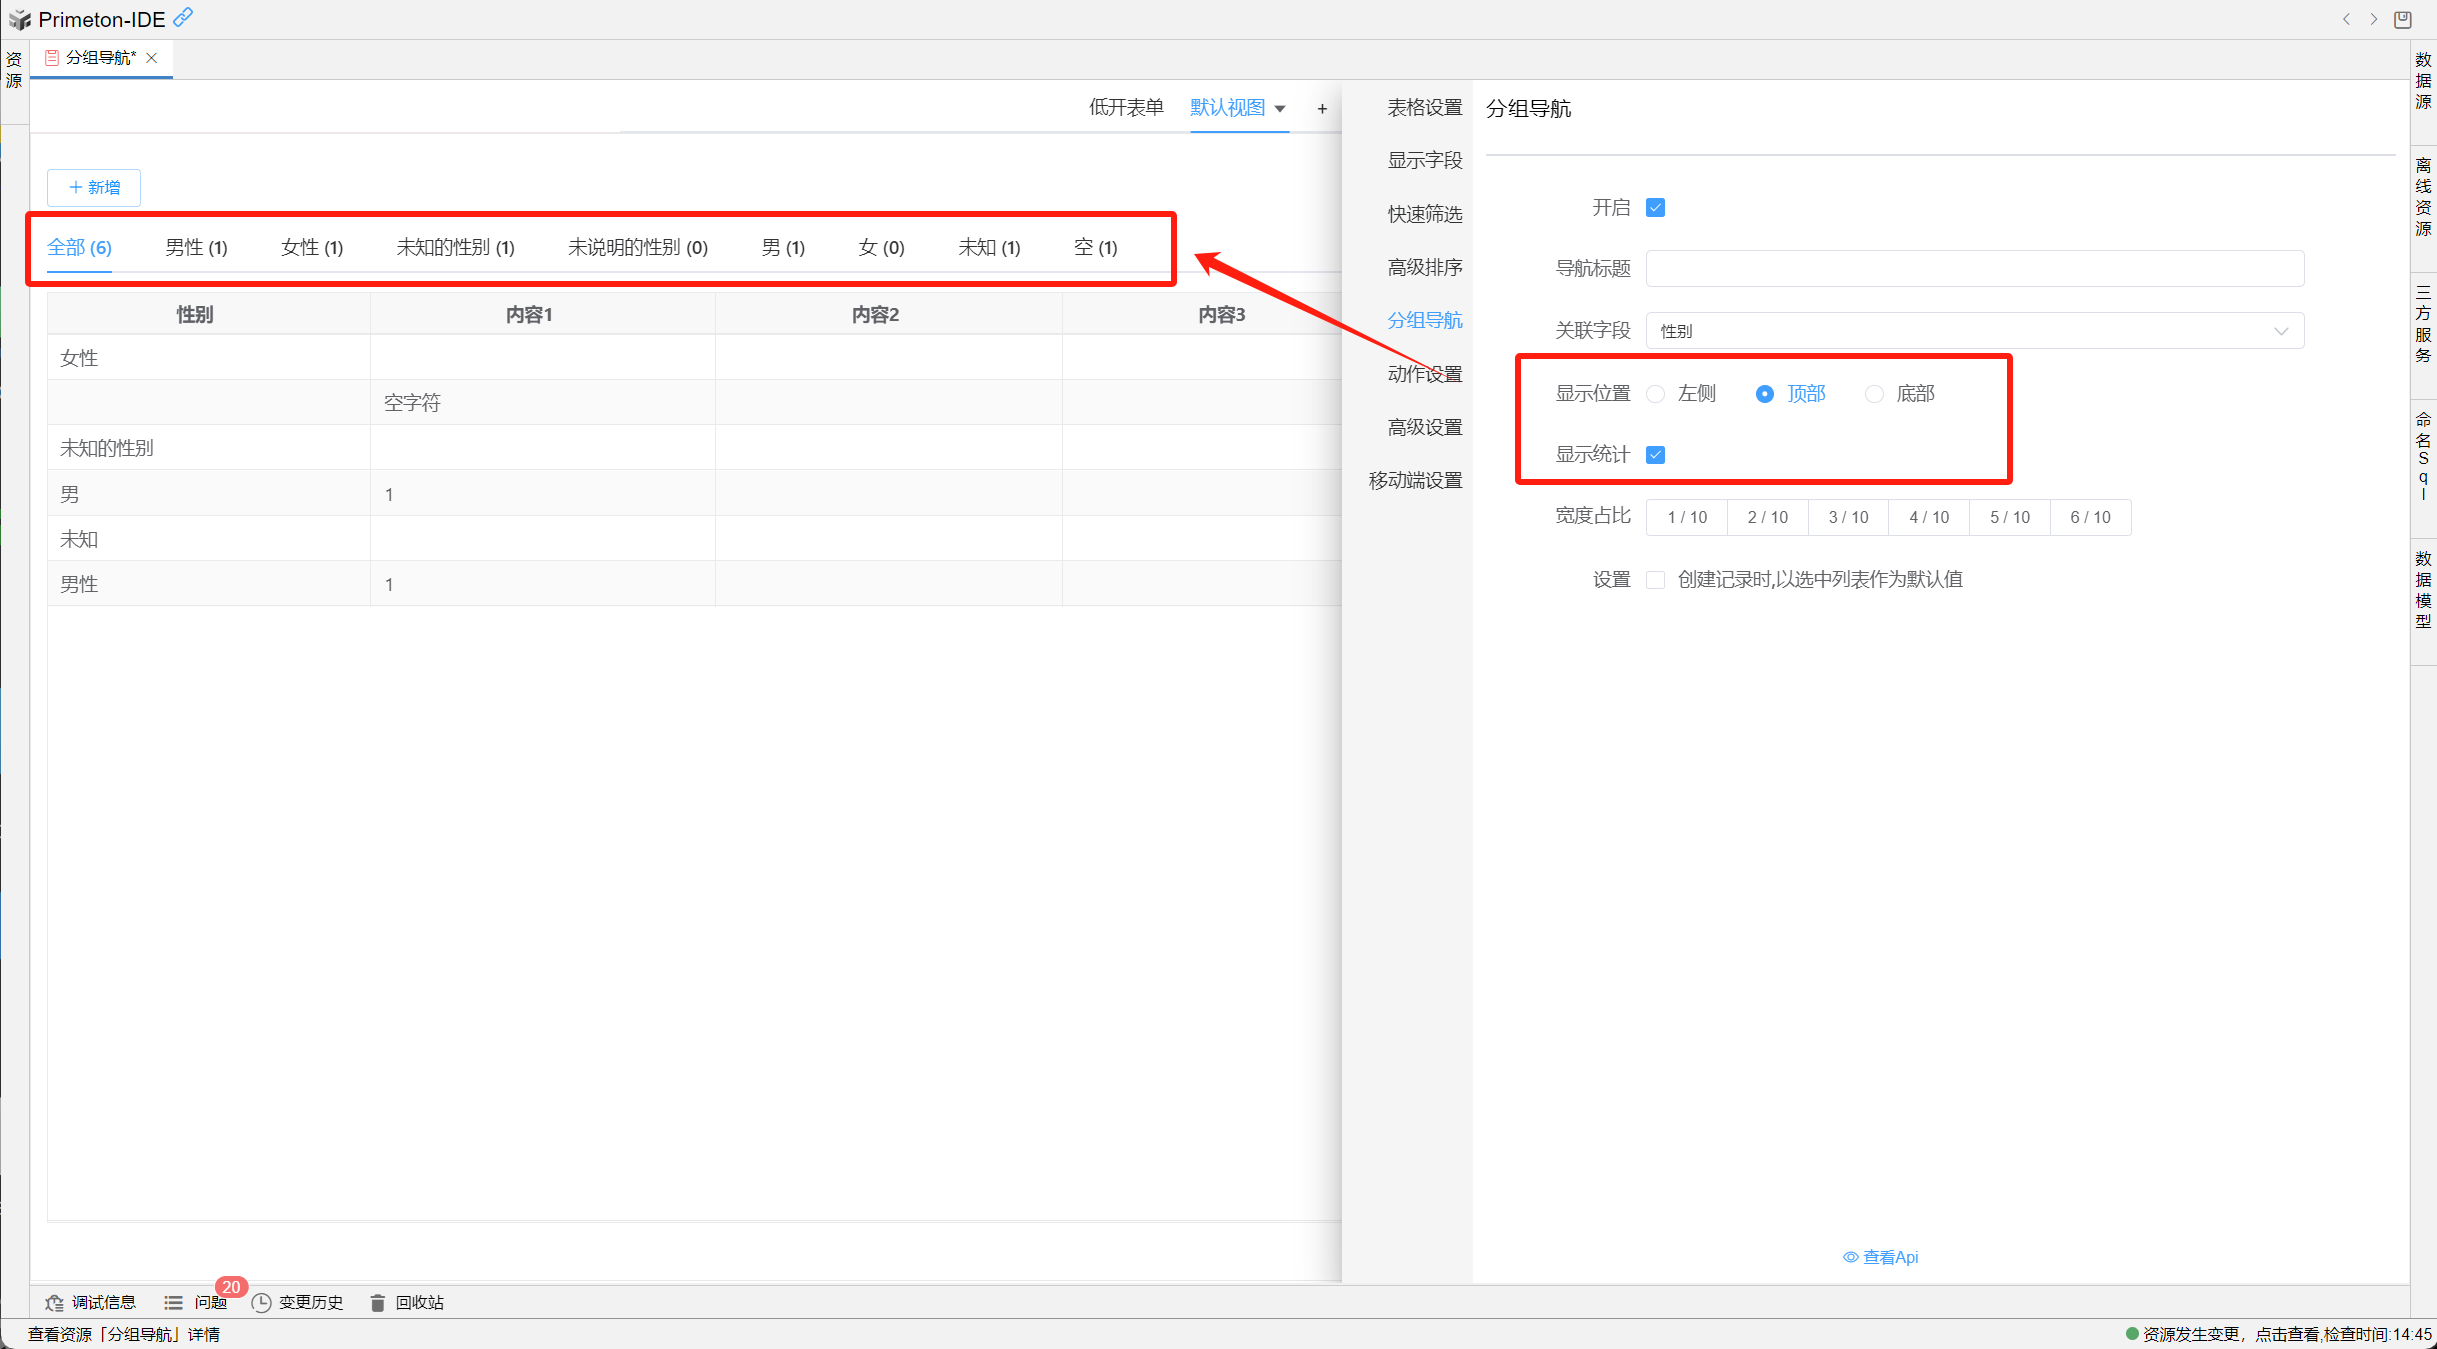Open the 快速筛选 settings section
The width and height of the screenshot is (2437, 1349).
(1424, 214)
